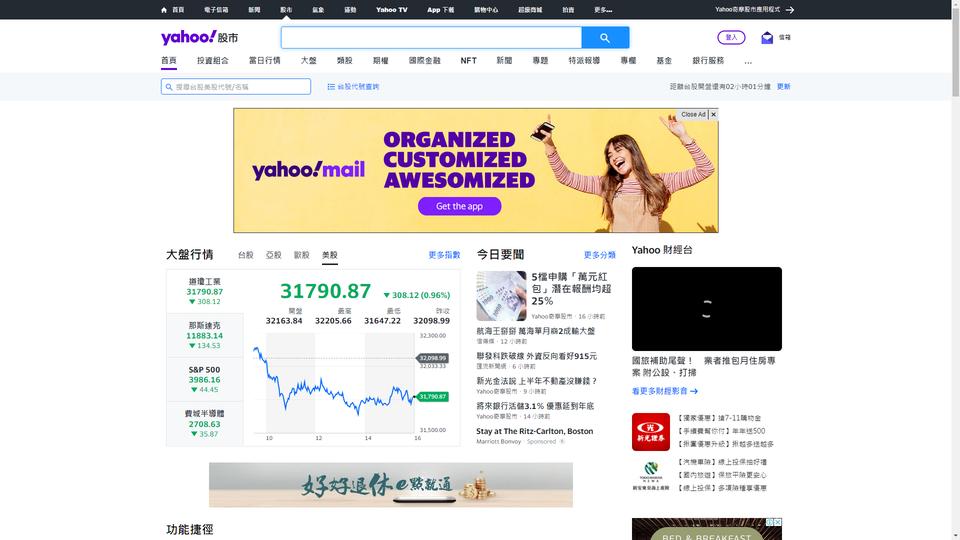Click 更多分類 link

click(599, 255)
